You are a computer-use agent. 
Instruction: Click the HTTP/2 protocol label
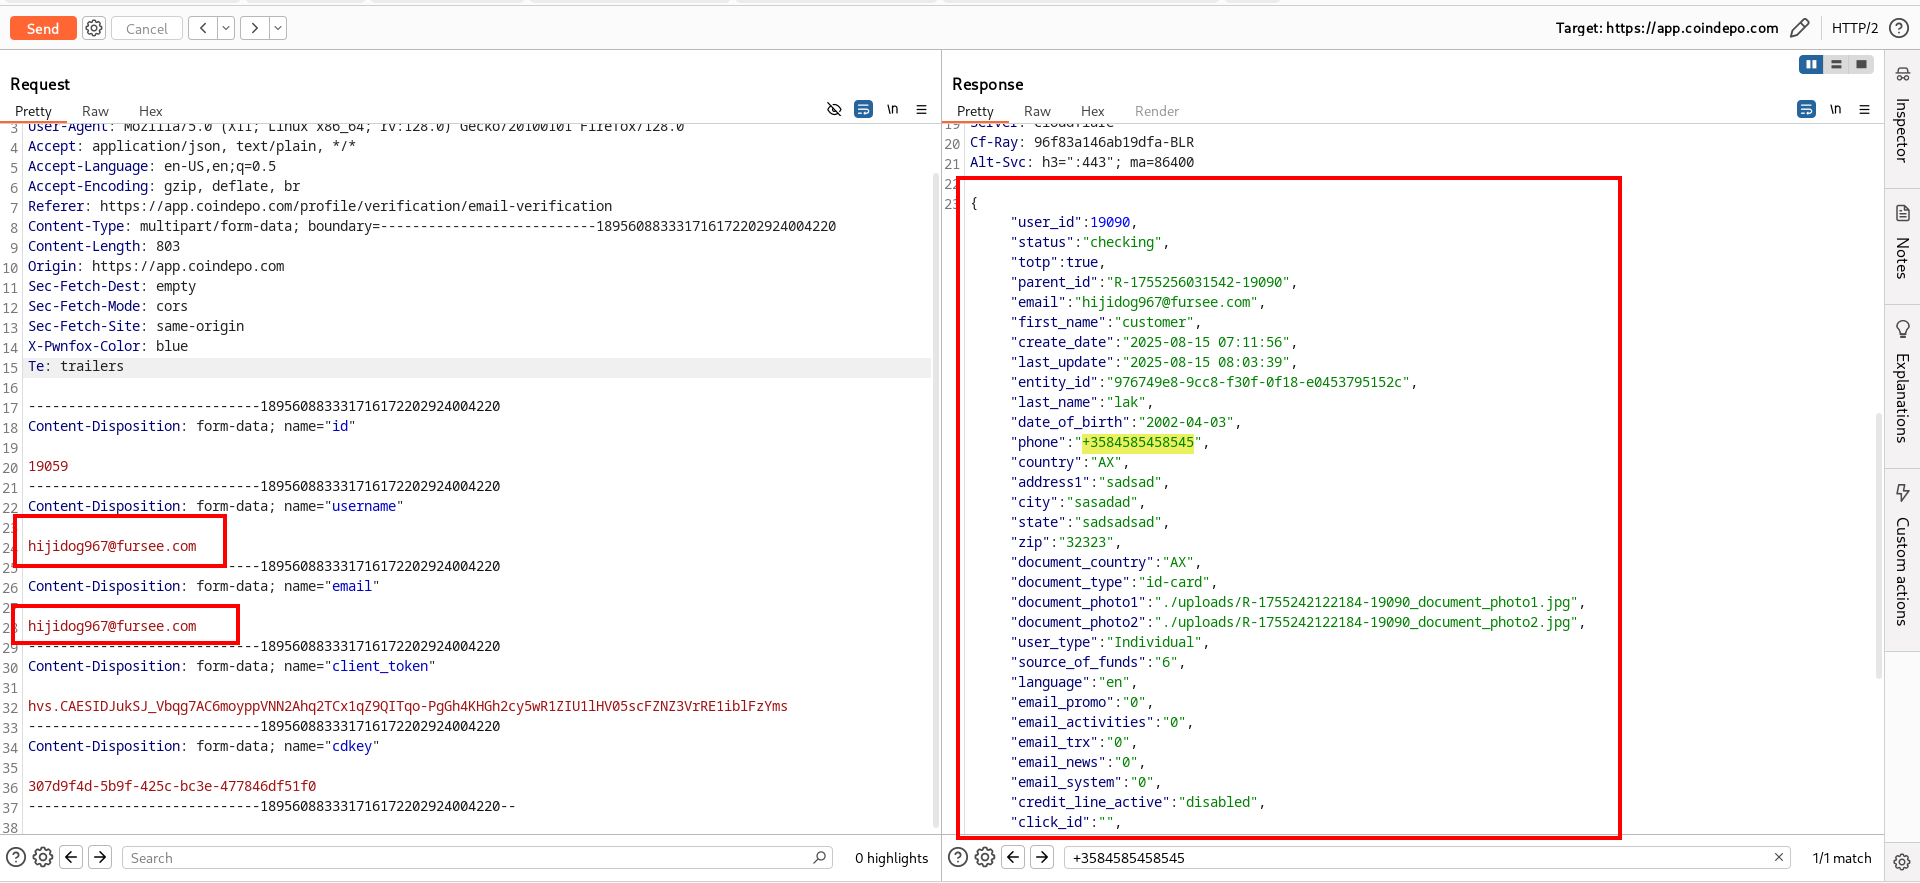tap(1855, 28)
